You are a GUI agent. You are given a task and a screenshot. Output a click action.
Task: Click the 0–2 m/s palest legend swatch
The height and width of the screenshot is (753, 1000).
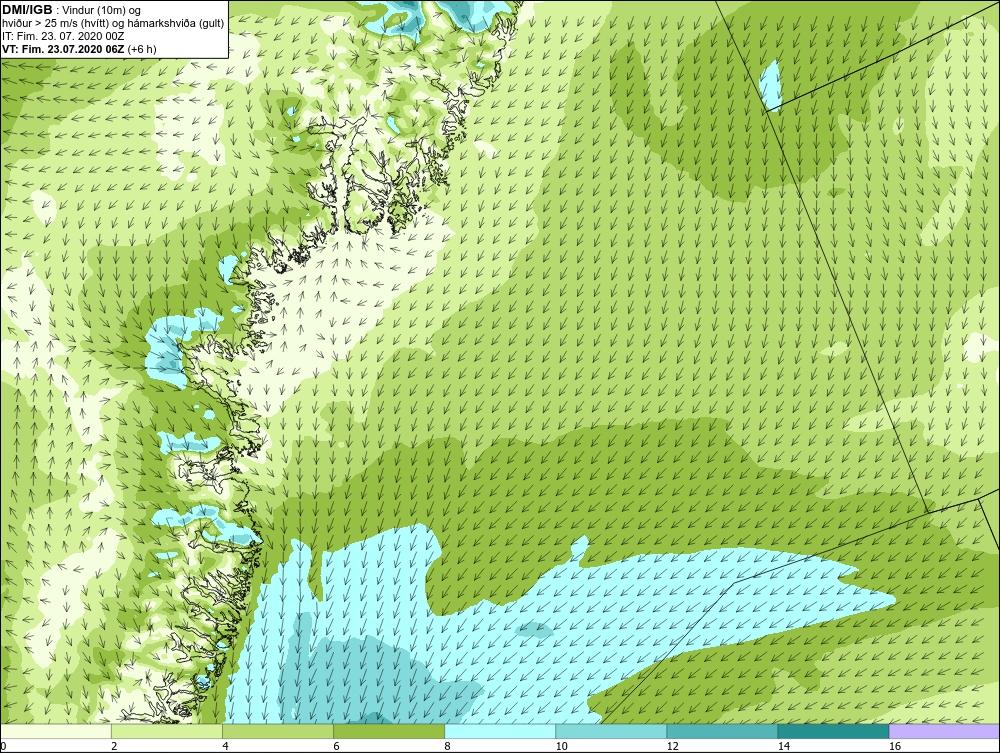(x=56, y=731)
